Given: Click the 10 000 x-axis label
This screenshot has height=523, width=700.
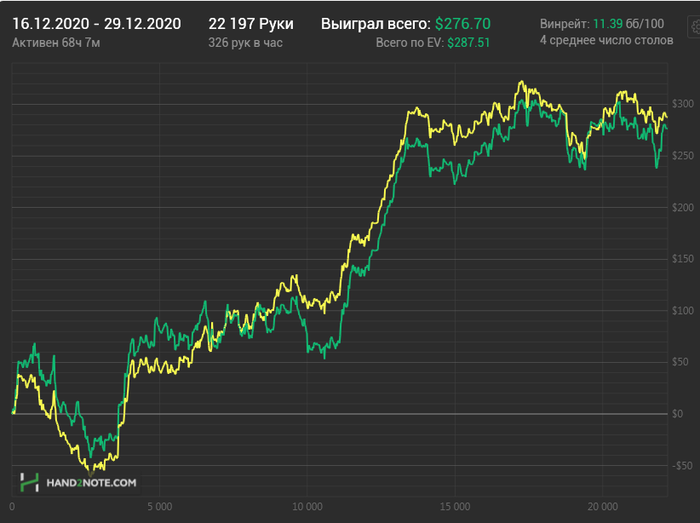Looking at the screenshot, I should pos(307,506).
